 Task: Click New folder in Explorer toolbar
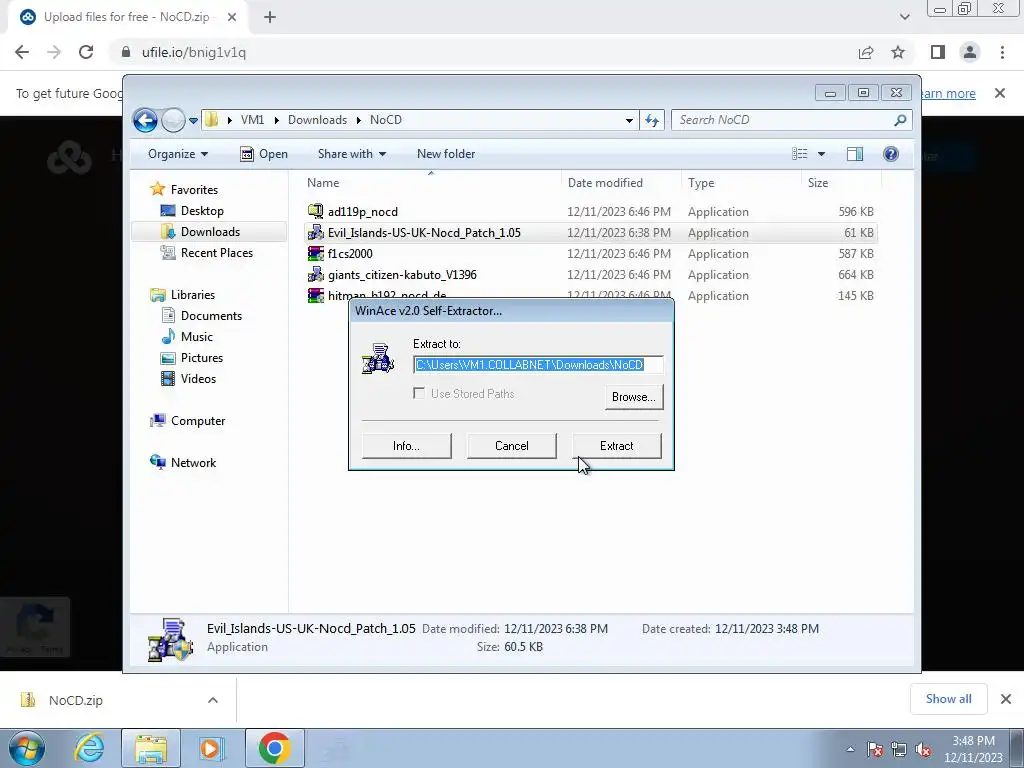446,154
